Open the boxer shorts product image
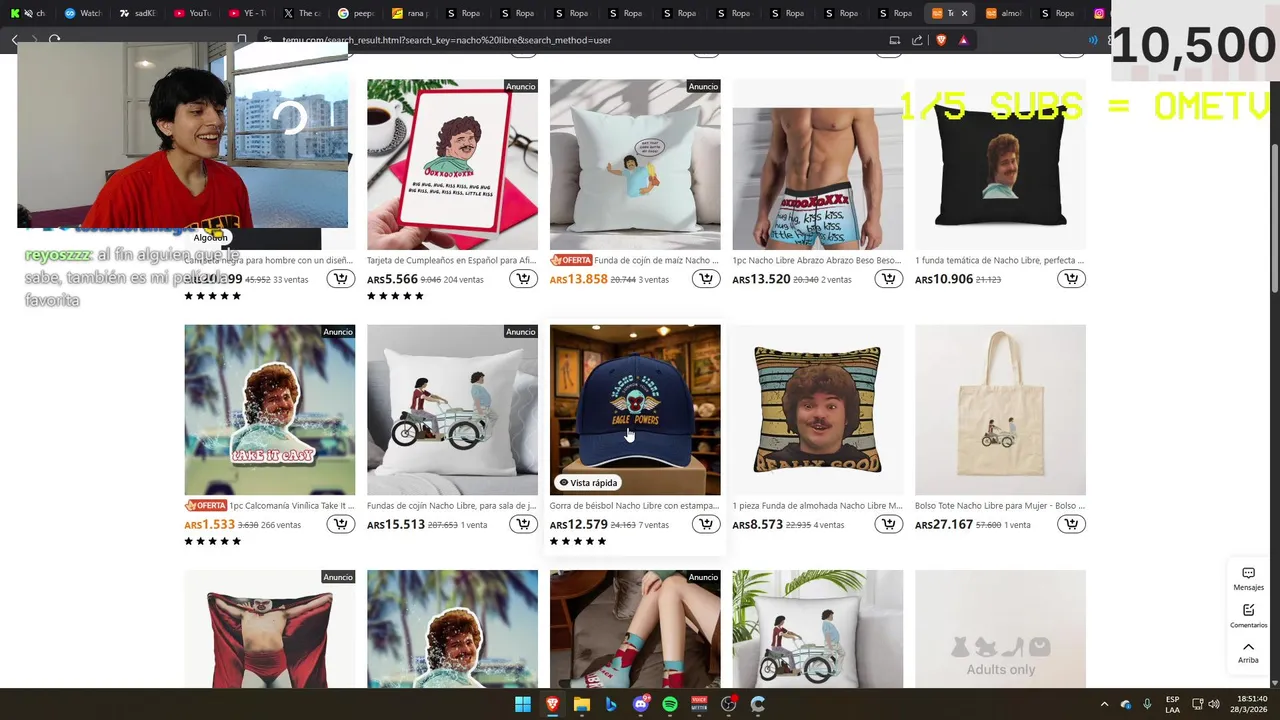Image resolution: width=1280 pixels, height=720 pixels. 817,164
